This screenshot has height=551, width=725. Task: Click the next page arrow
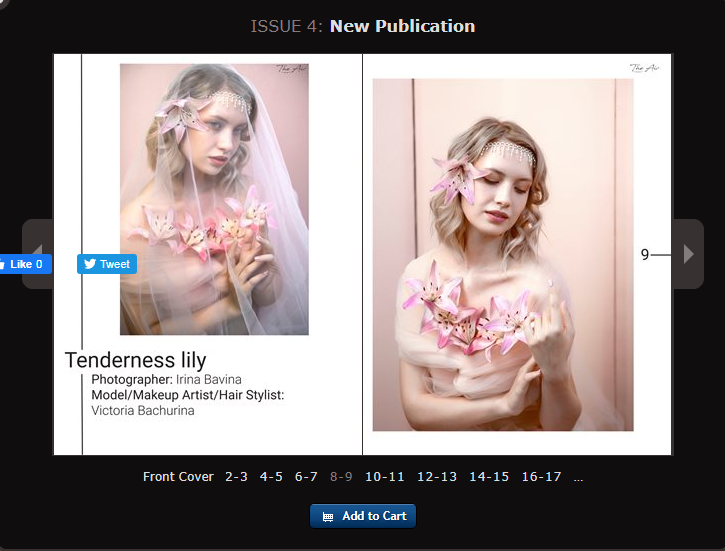(x=688, y=254)
